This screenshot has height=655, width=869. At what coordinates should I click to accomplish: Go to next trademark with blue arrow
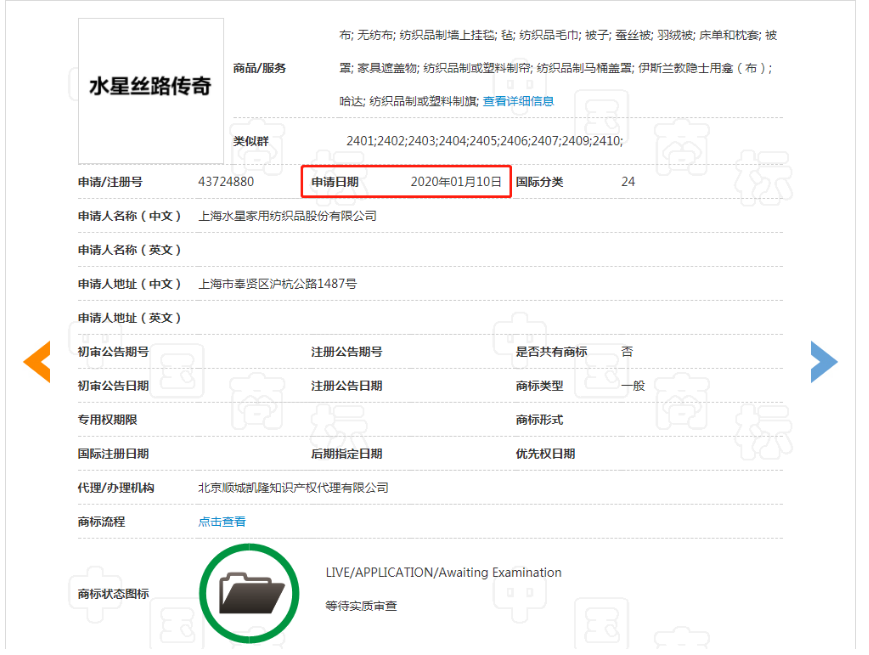(824, 362)
